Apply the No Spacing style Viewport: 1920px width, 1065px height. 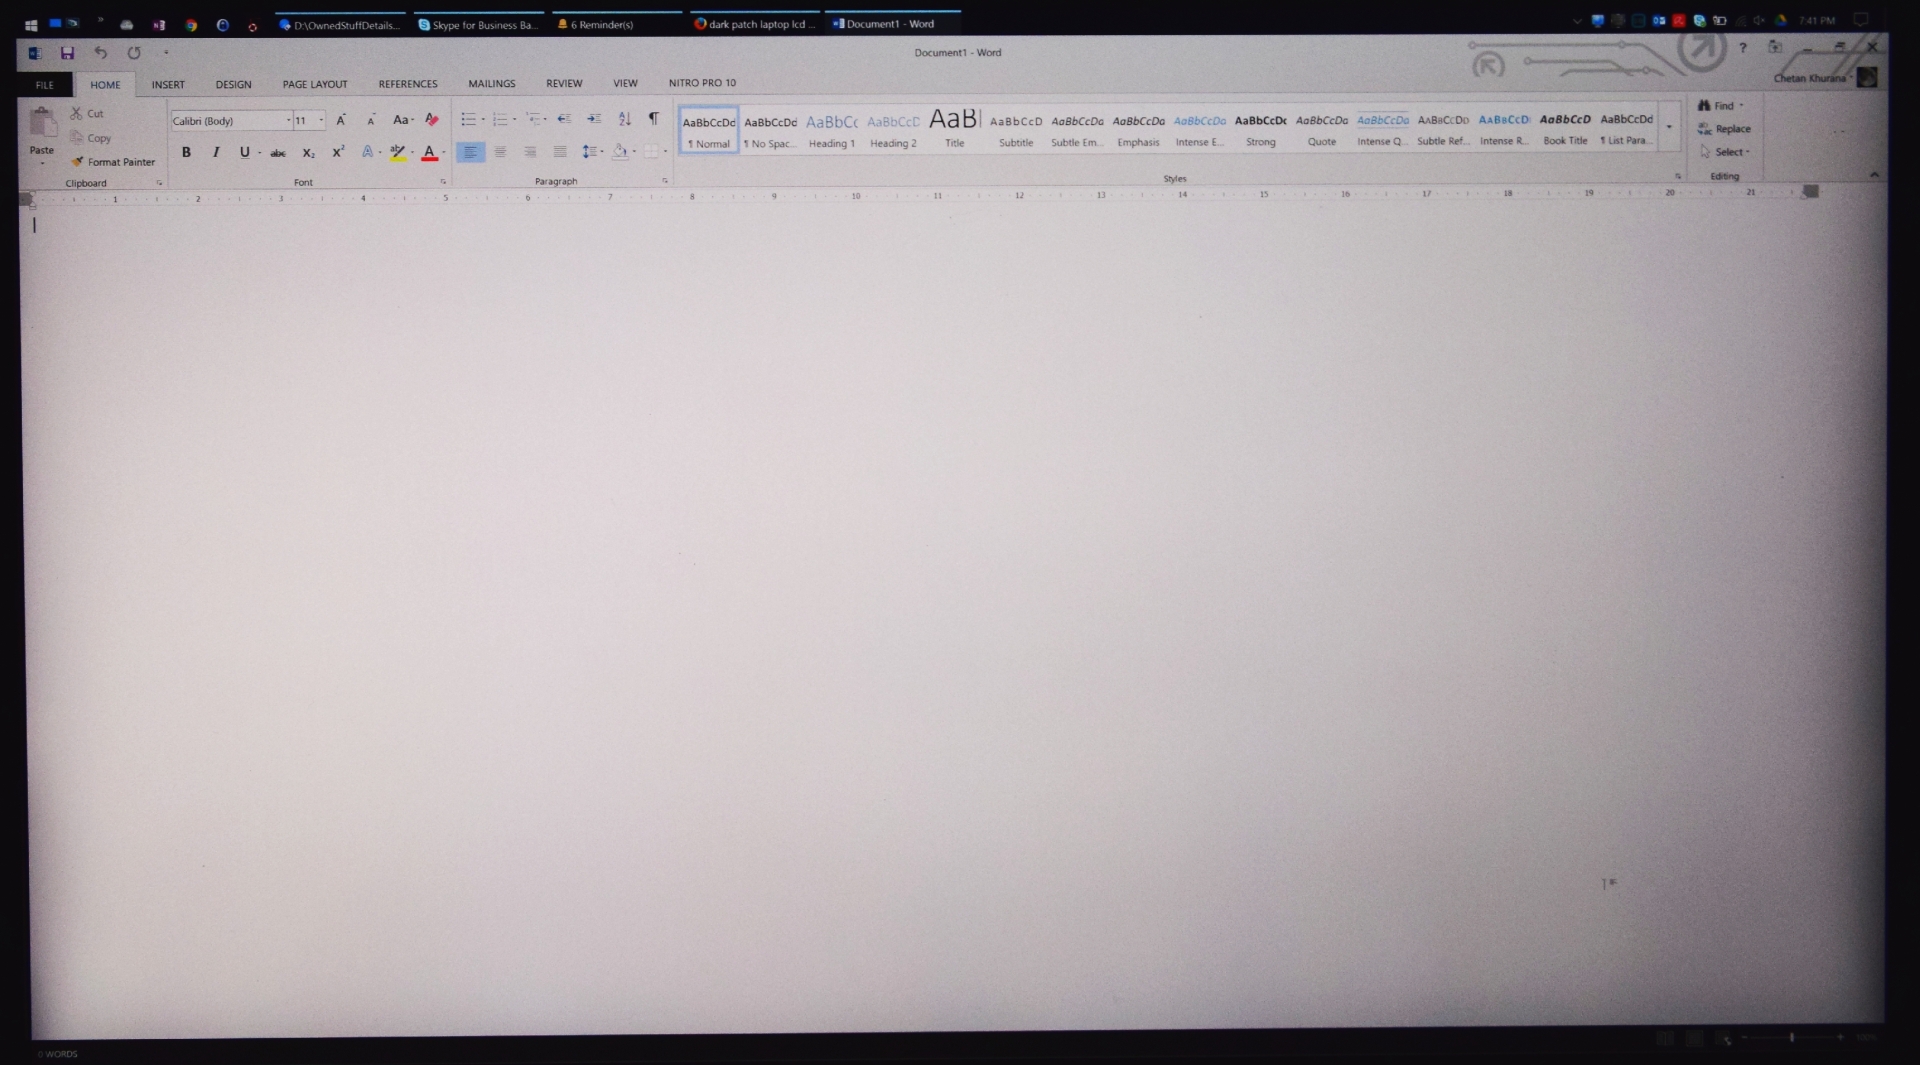point(770,130)
